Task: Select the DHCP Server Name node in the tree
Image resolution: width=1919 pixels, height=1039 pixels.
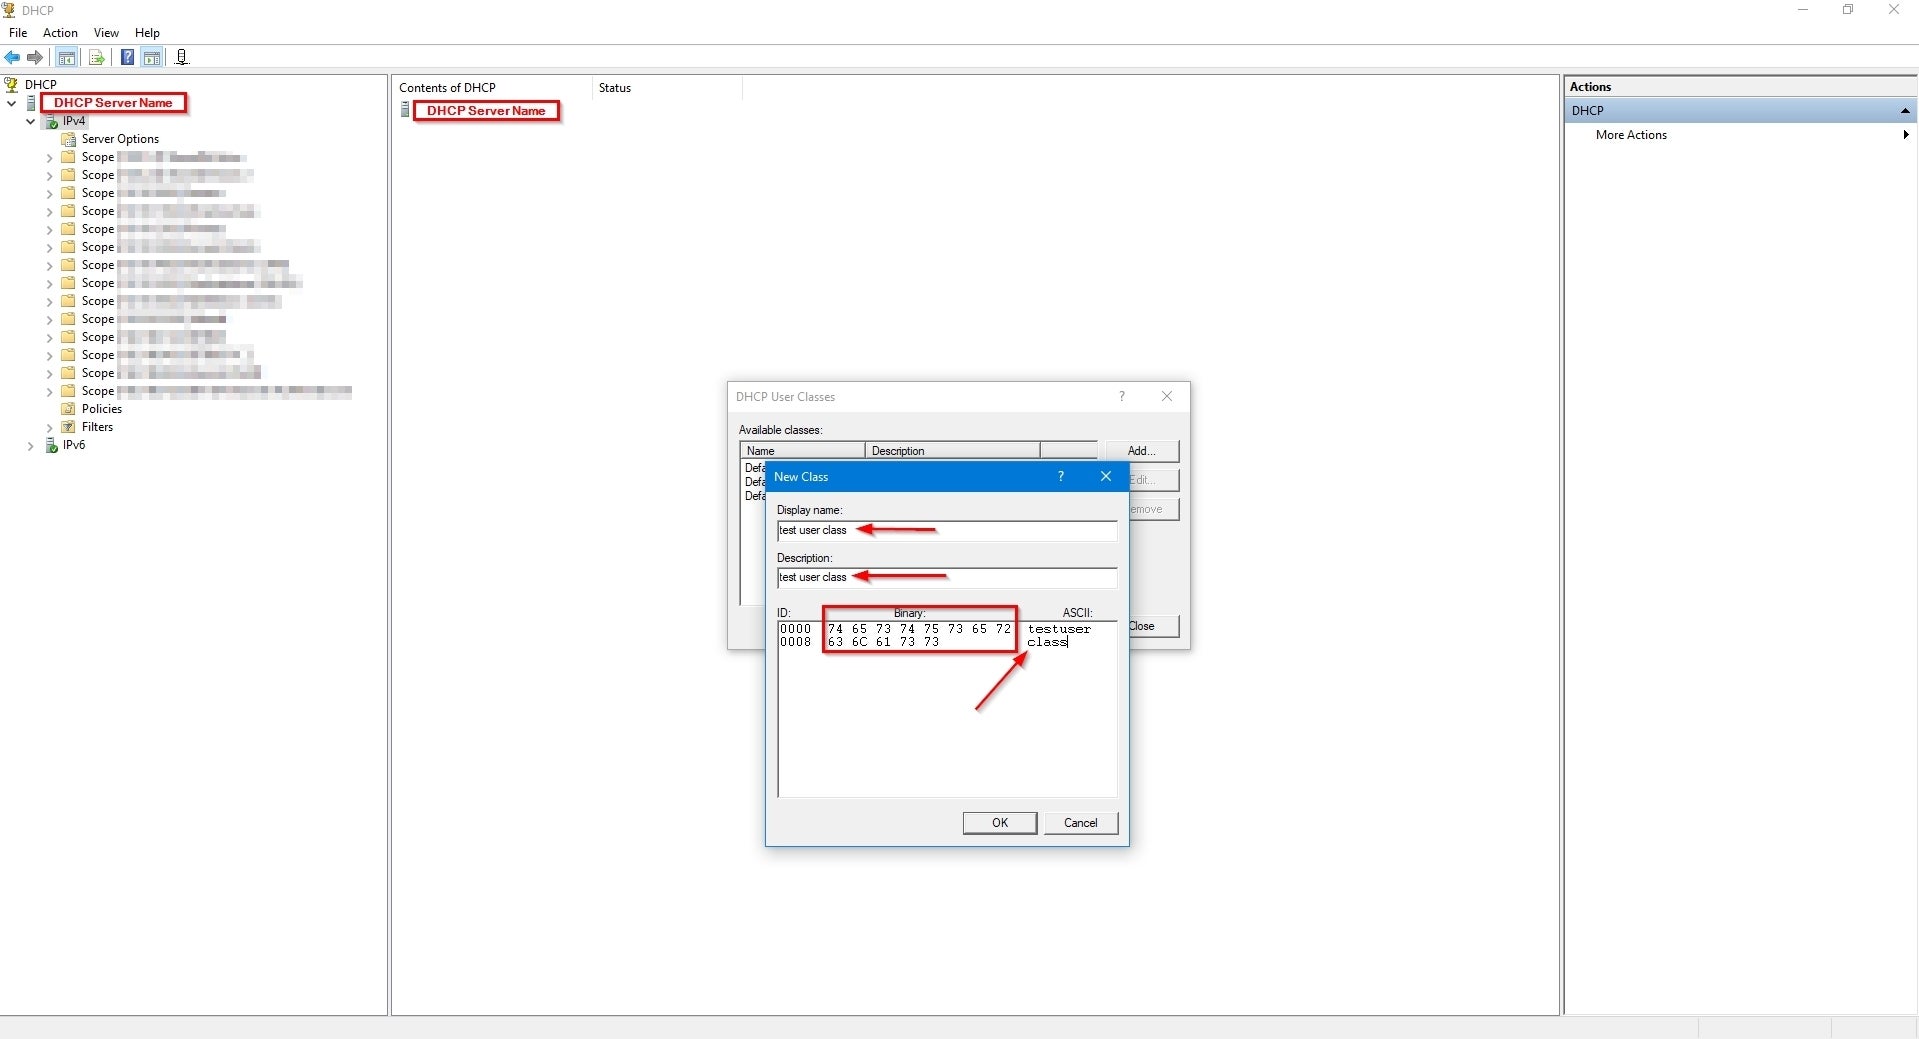Action: coord(113,102)
